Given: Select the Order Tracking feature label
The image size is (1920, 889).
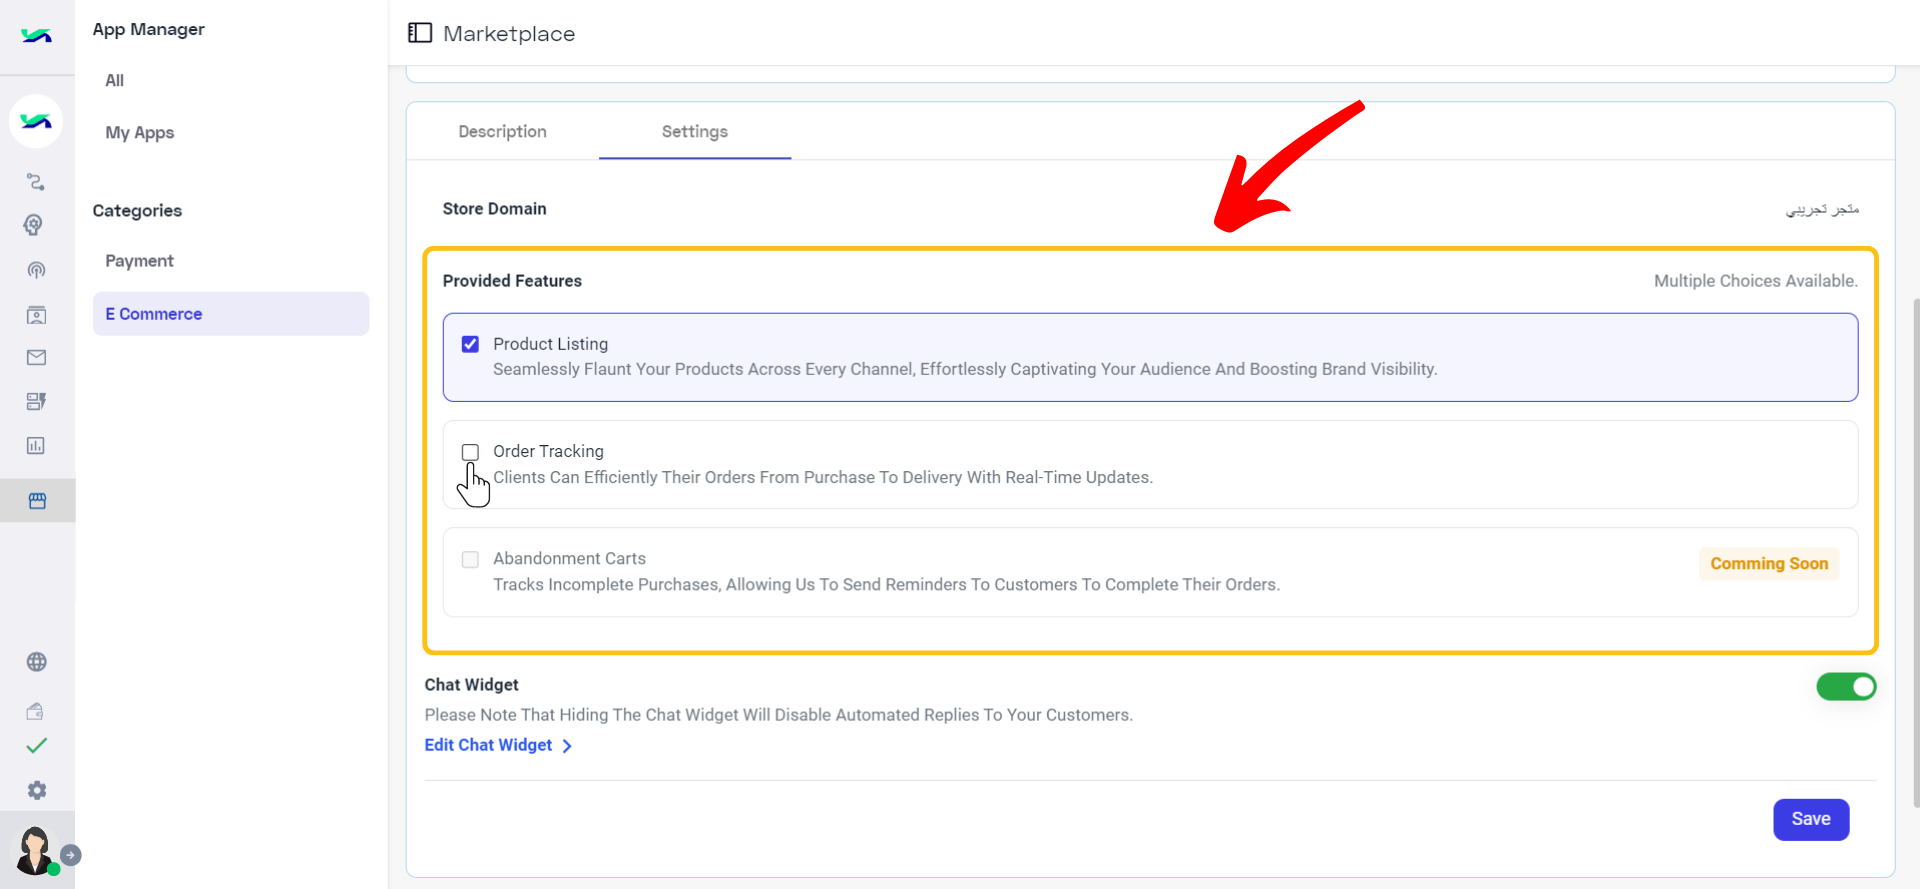Looking at the screenshot, I should click(548, 452).
